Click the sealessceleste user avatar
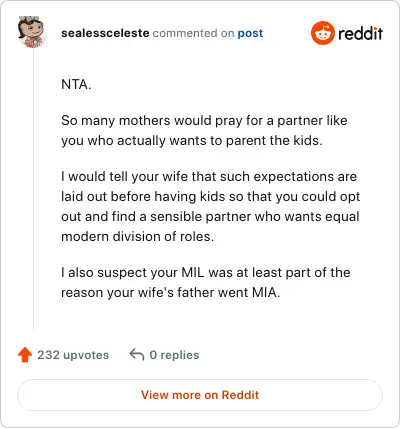Image resolution: width=400 pixels, height=428 pixels. [31, 32]
